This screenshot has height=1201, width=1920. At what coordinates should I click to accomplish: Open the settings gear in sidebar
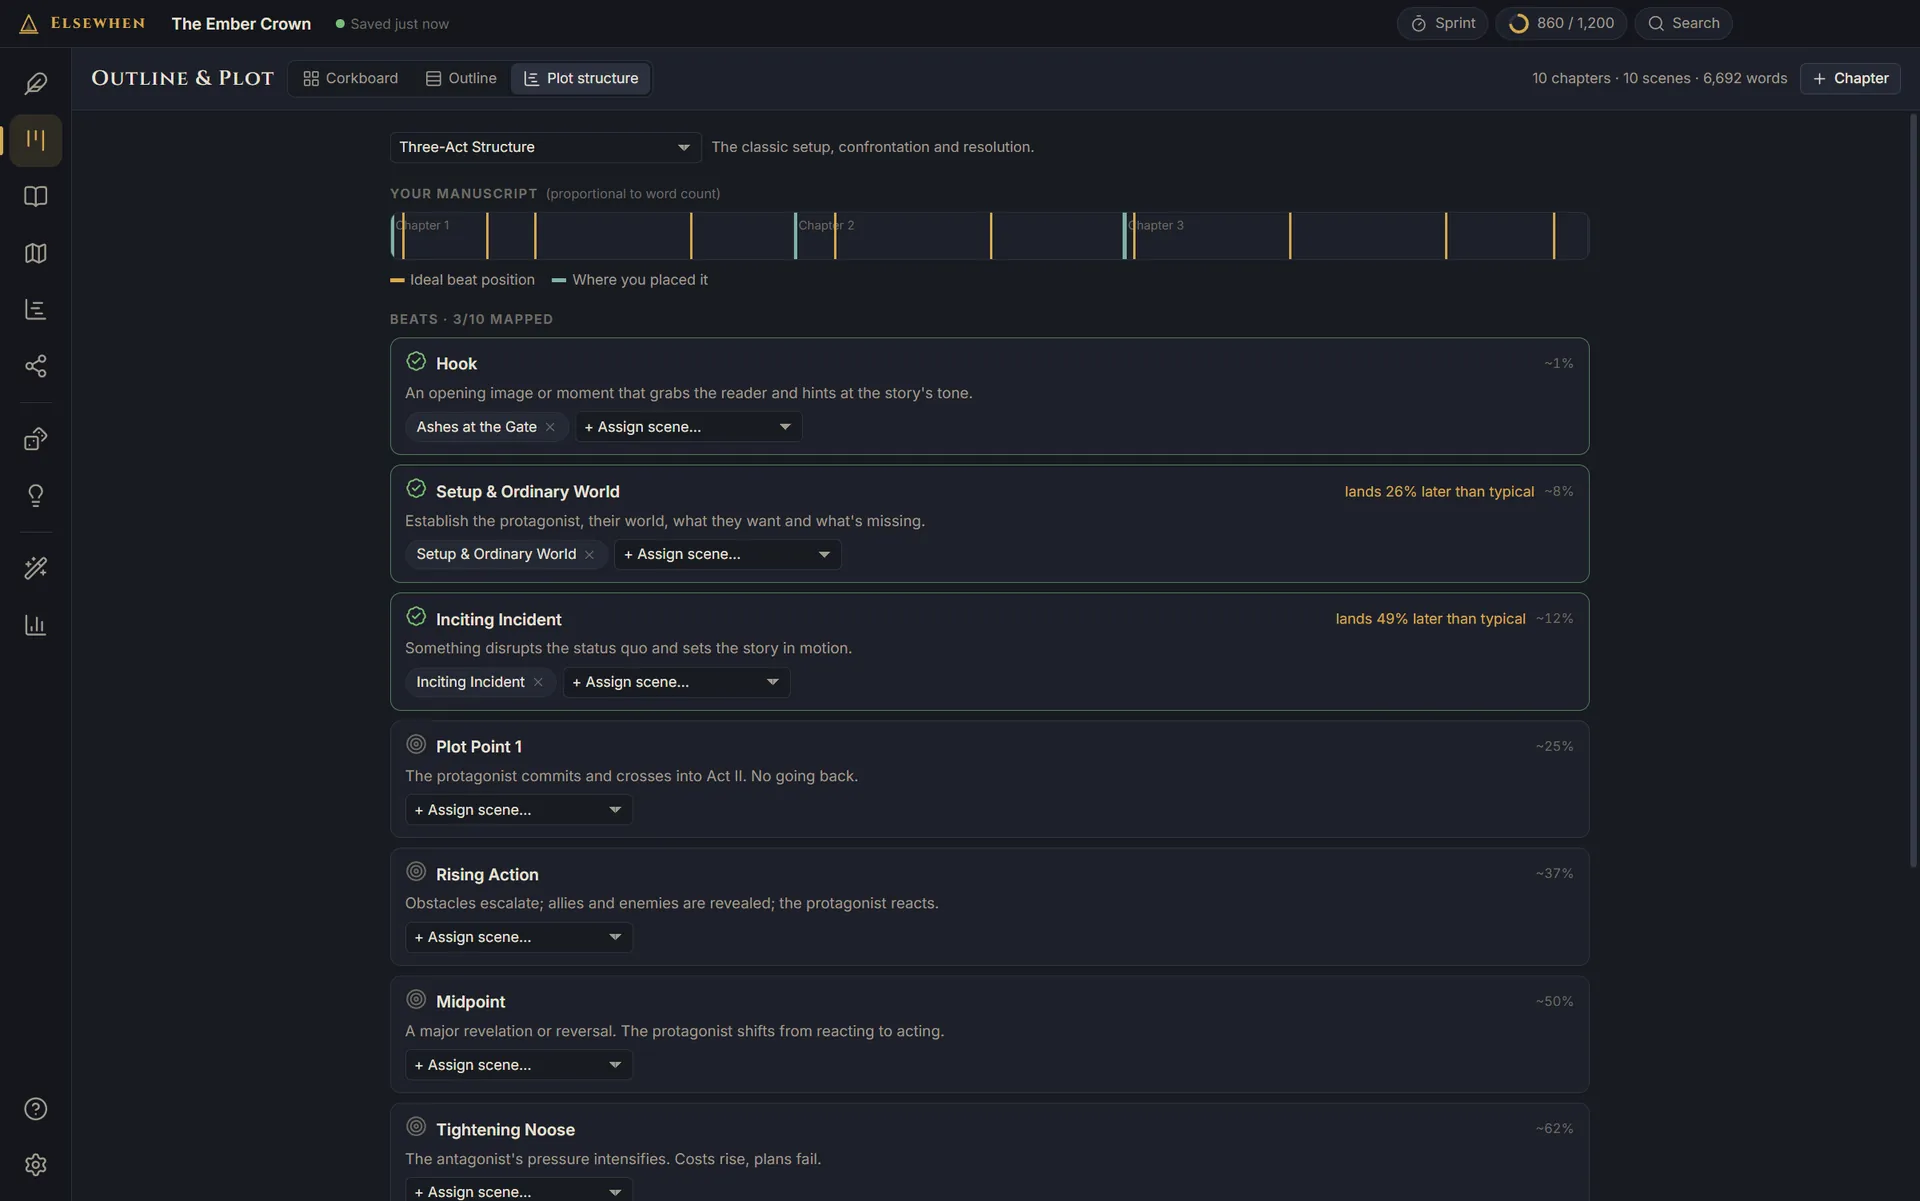[35, 1166]
